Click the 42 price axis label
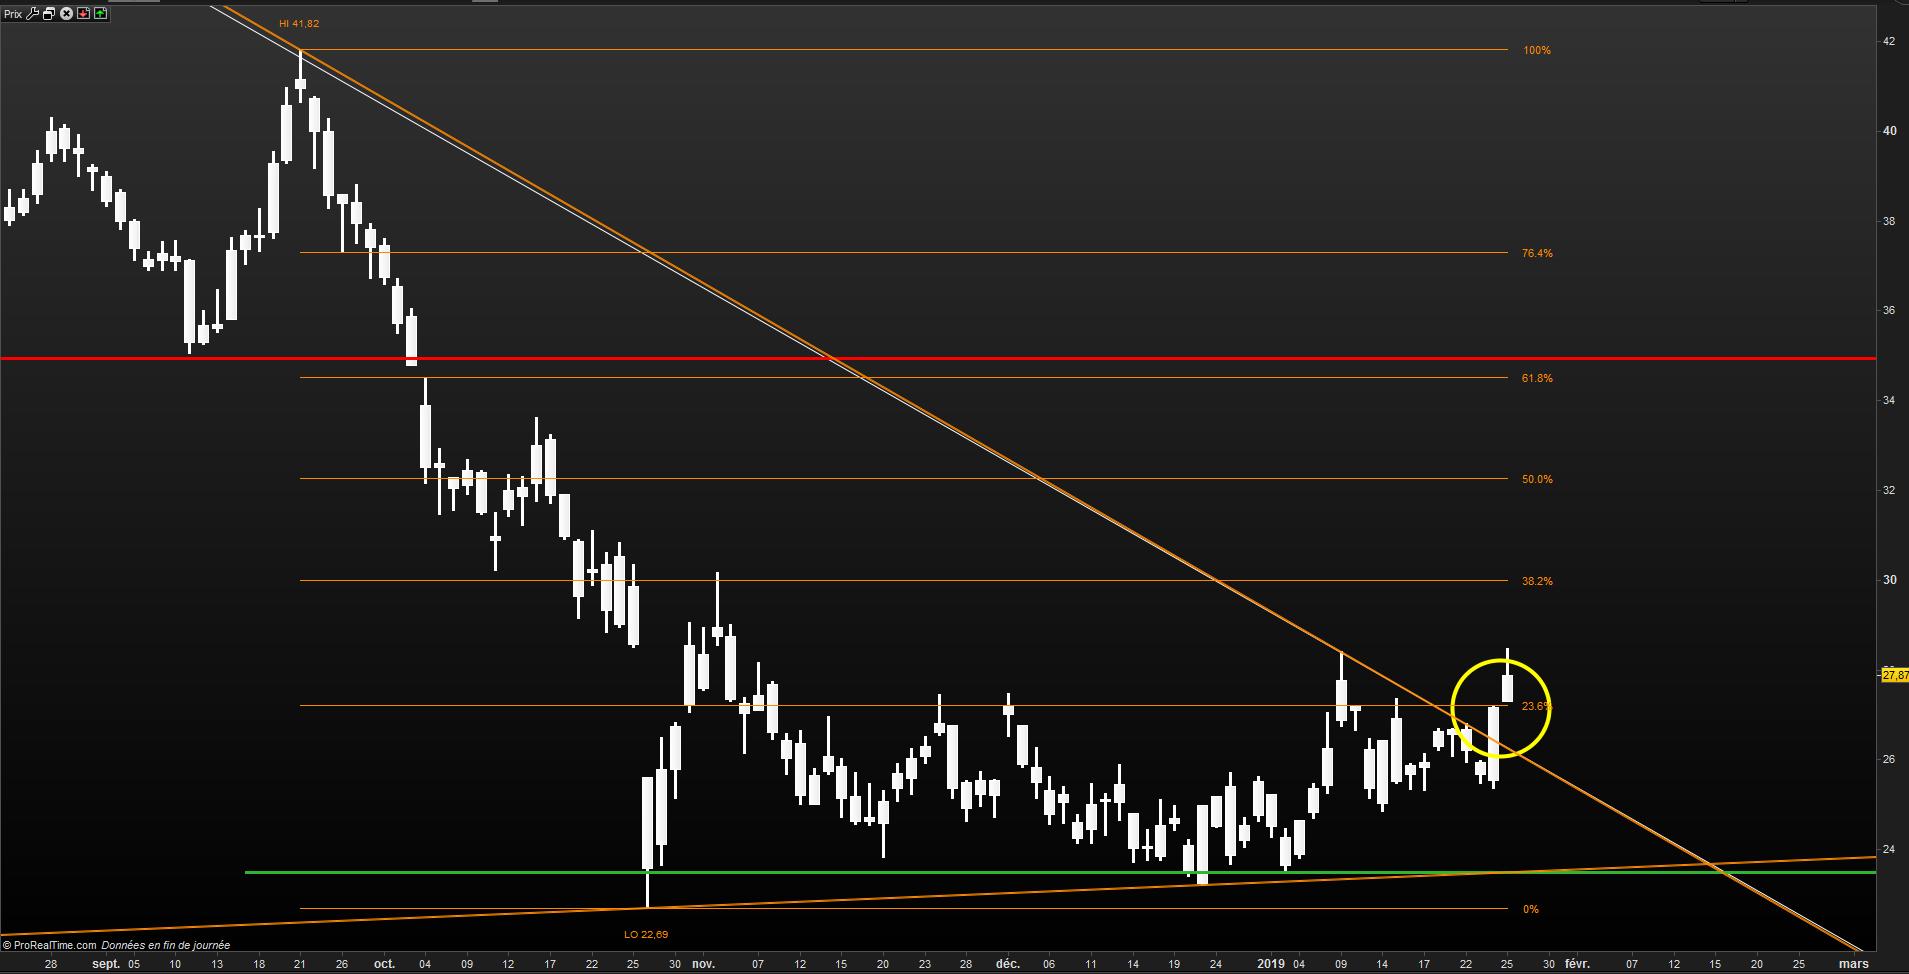 (x=1889, y=41)
